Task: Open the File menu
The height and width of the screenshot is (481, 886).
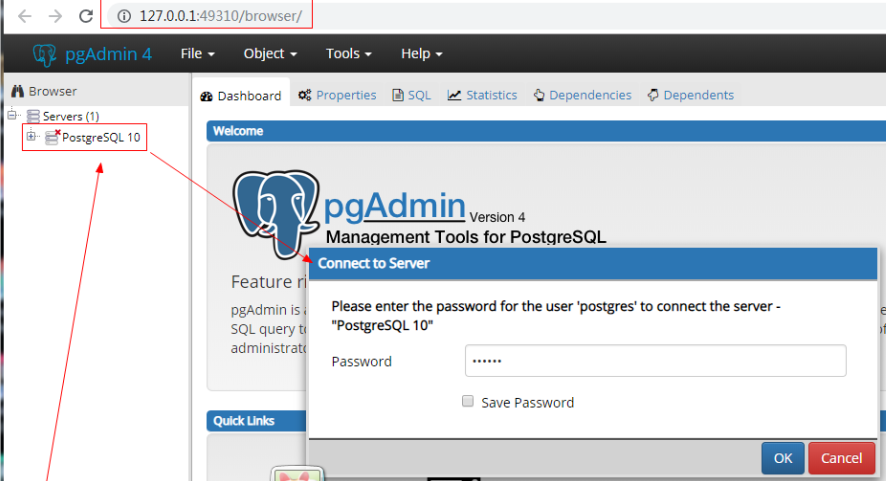Action: point(197,54)
